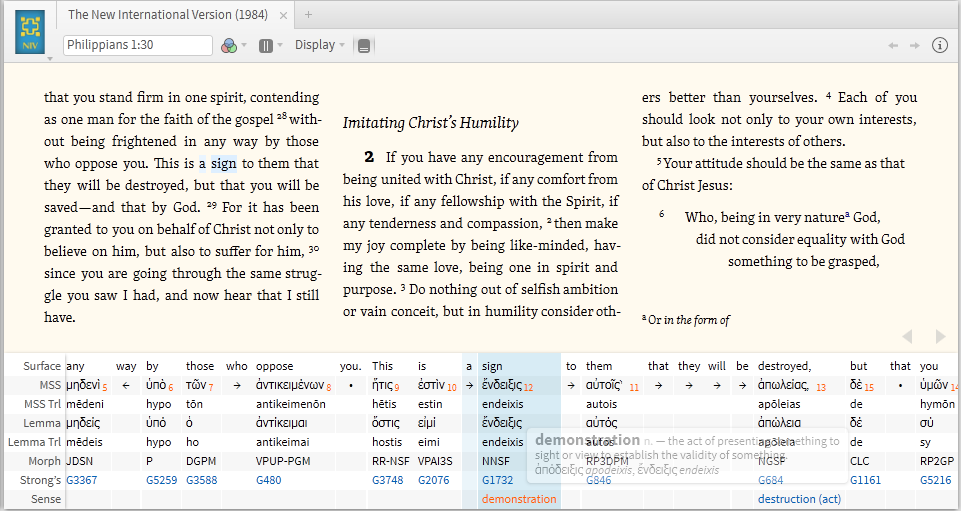Image resolution: width=961 pixels, height=511 pixels.
Task: Open the NIV resource panel menu icon
Action: tap(30, 32)
